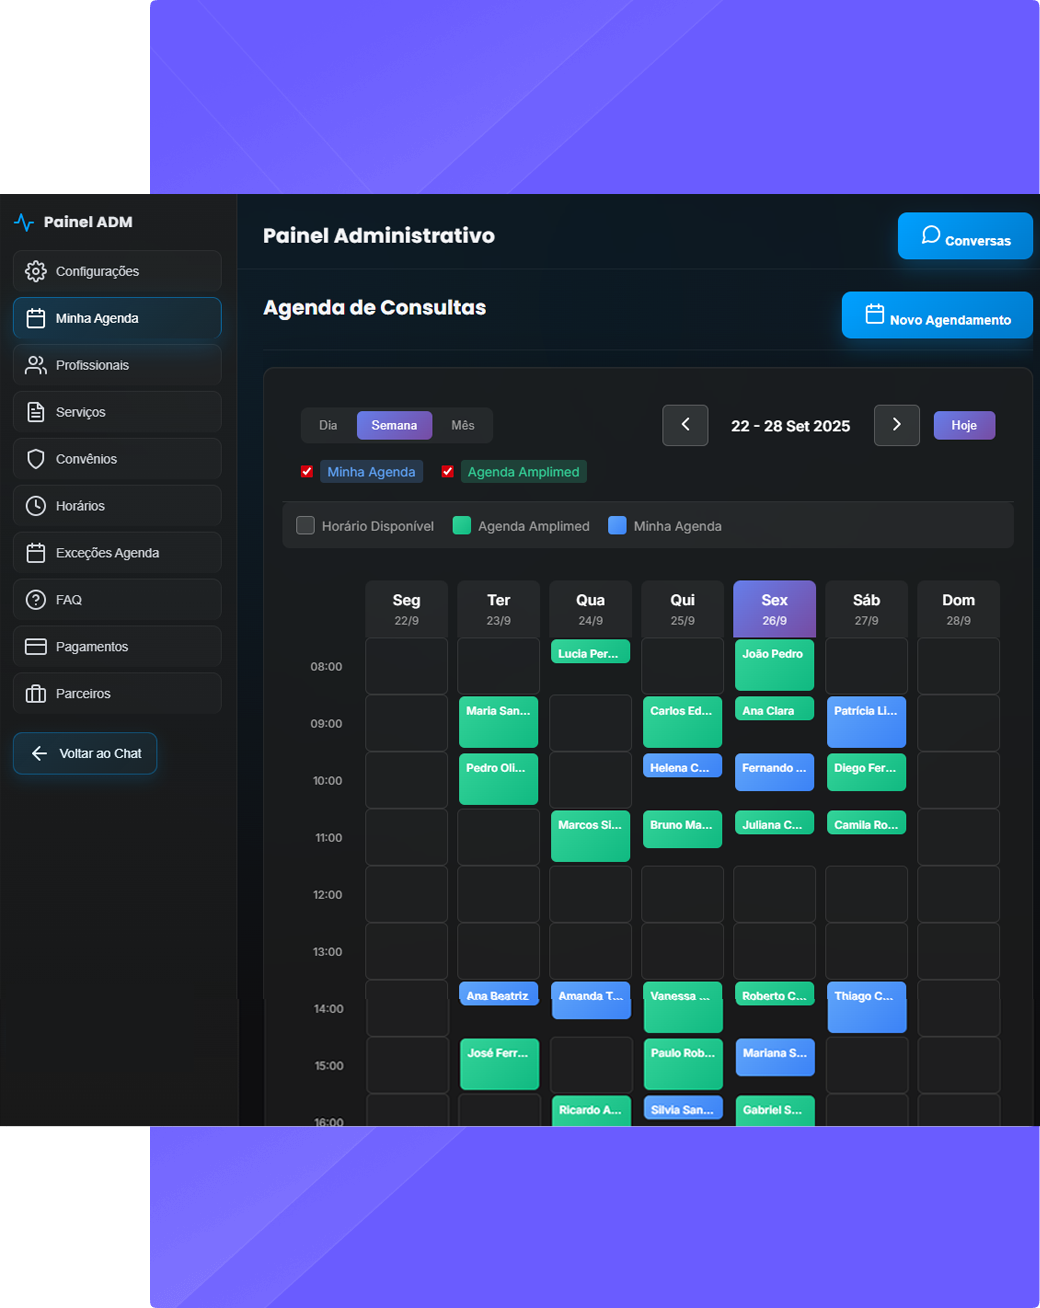Advance to next week with right chevron
Viewport: 1040px width, 1308px height.
pyautogui.click(x=896, y=425)
